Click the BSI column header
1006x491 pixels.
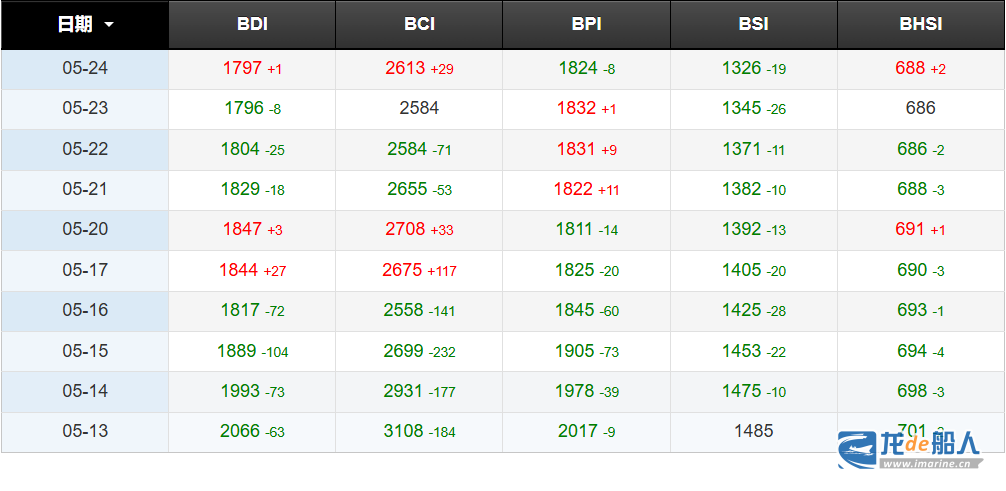point(753,24)
